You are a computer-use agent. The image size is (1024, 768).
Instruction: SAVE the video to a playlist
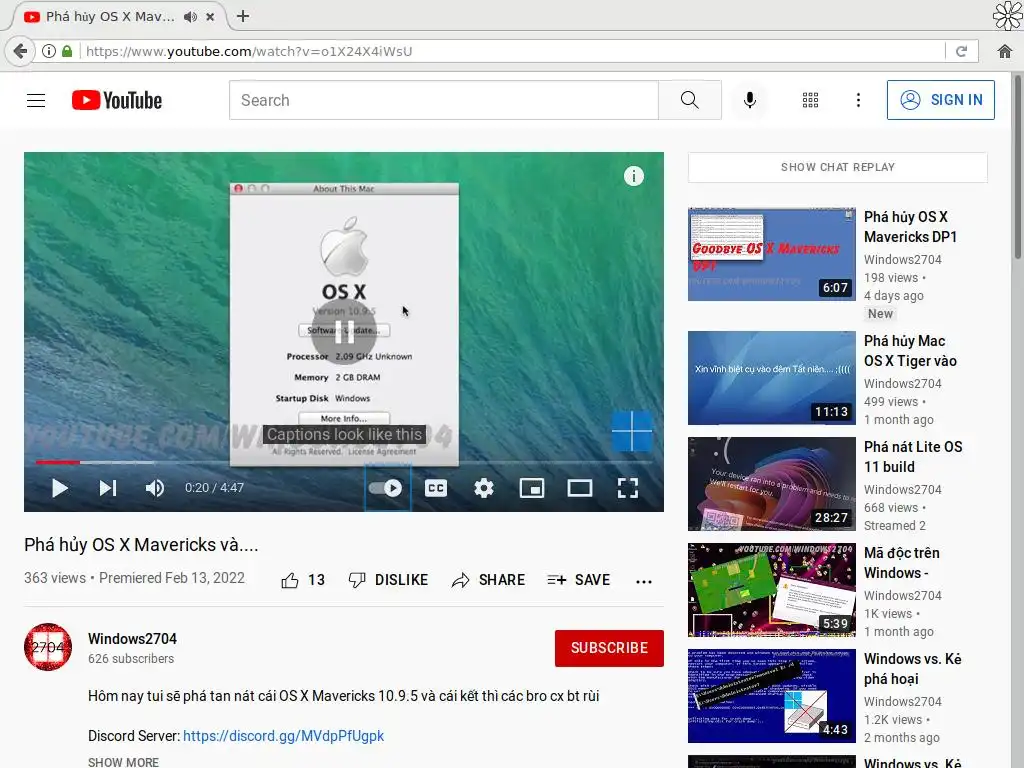pyautogui.click(x=579, y=580)
